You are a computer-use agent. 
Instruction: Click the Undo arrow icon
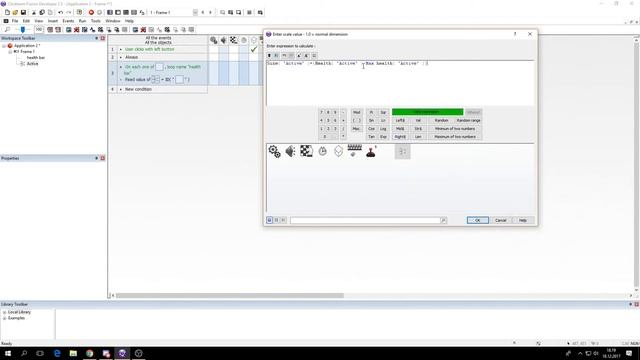60,13
